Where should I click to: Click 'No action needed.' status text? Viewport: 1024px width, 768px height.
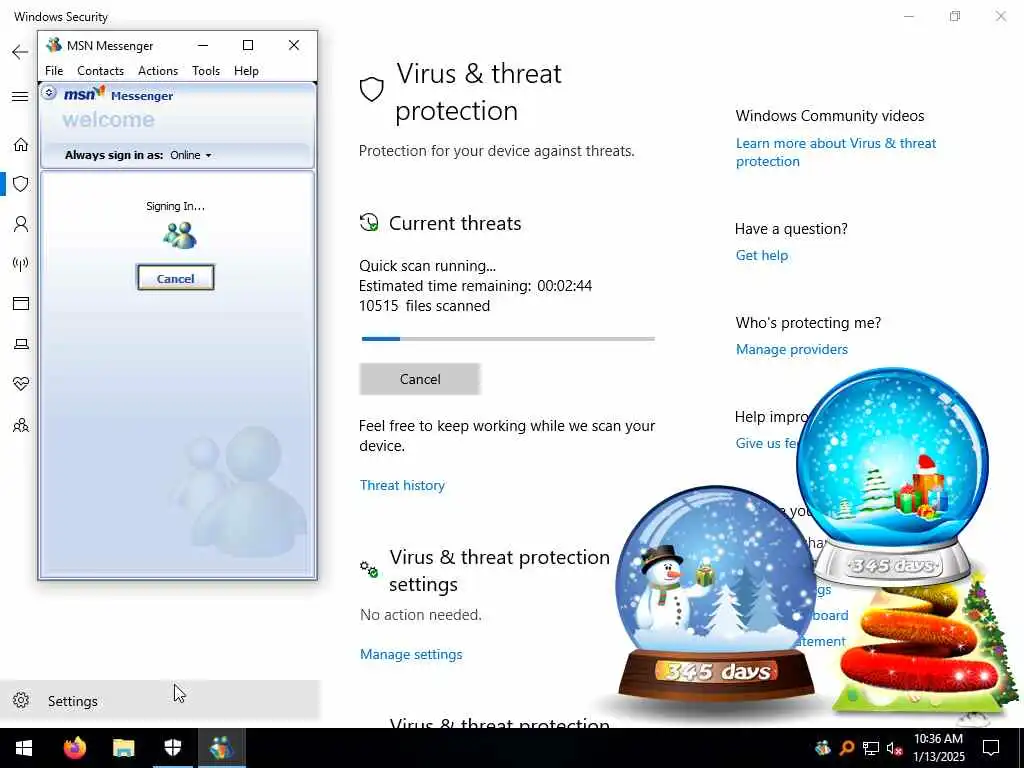[x=421, y=615]
